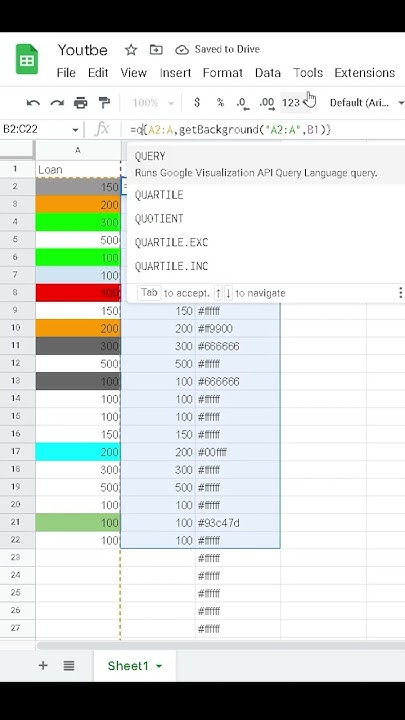Choose the QUARTILE.EXC function suggestion
Image resolution: width=405 pixels, height=720 pixels.
coord(266,242)
